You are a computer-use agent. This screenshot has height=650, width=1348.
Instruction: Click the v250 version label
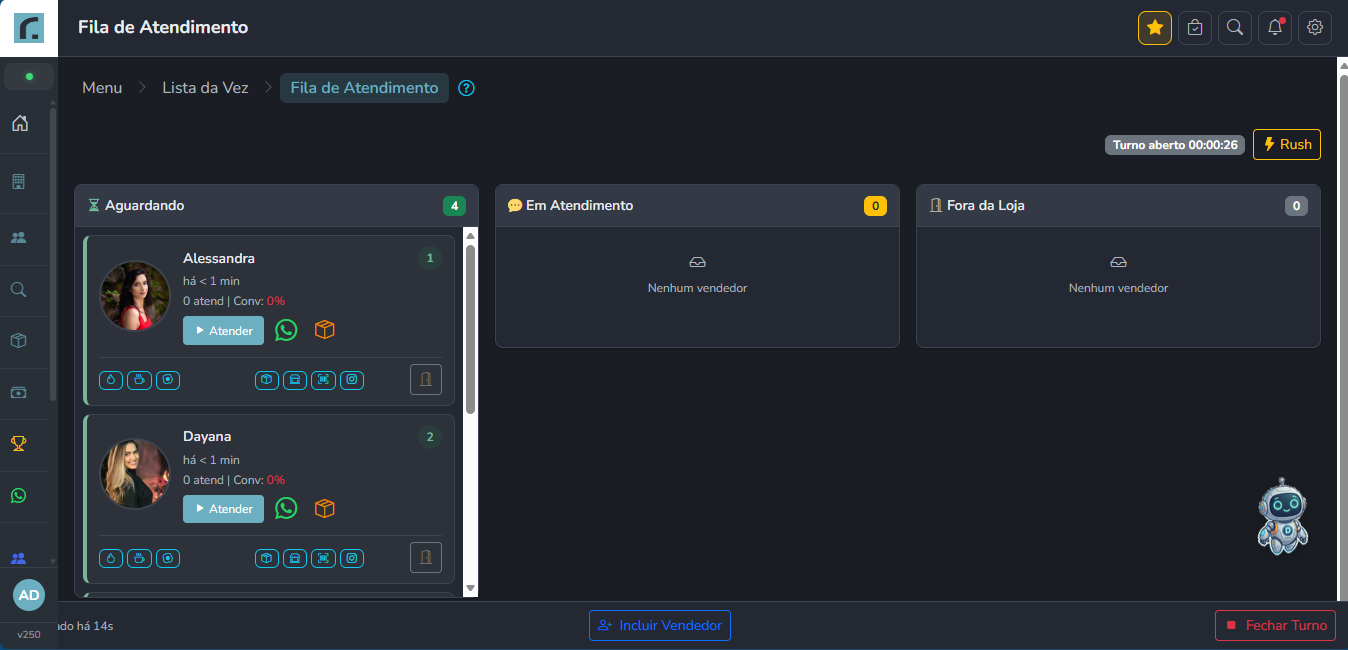coord(29,634)
